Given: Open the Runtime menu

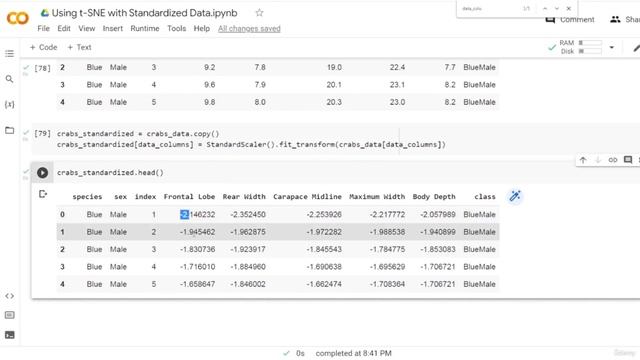Looking at the screenshot, I should [x=145, y=29].
